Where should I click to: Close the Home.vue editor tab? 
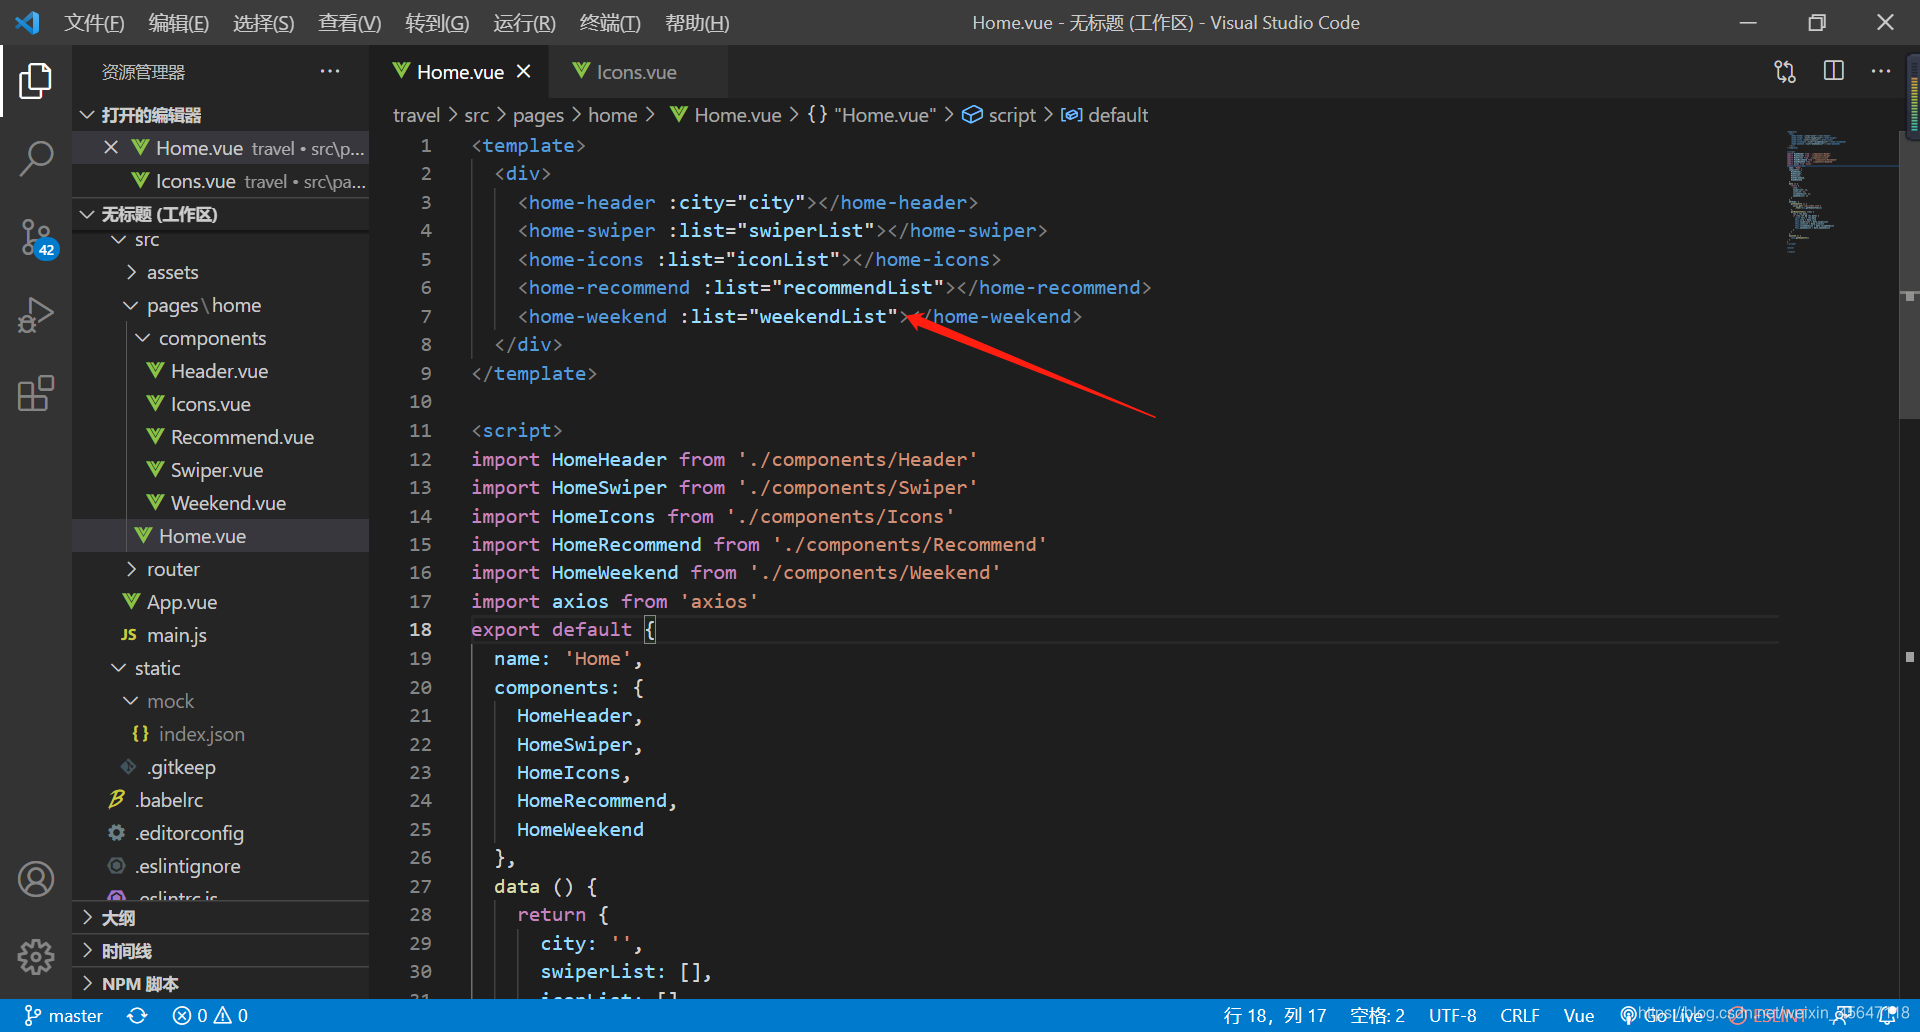click(524, 72)
